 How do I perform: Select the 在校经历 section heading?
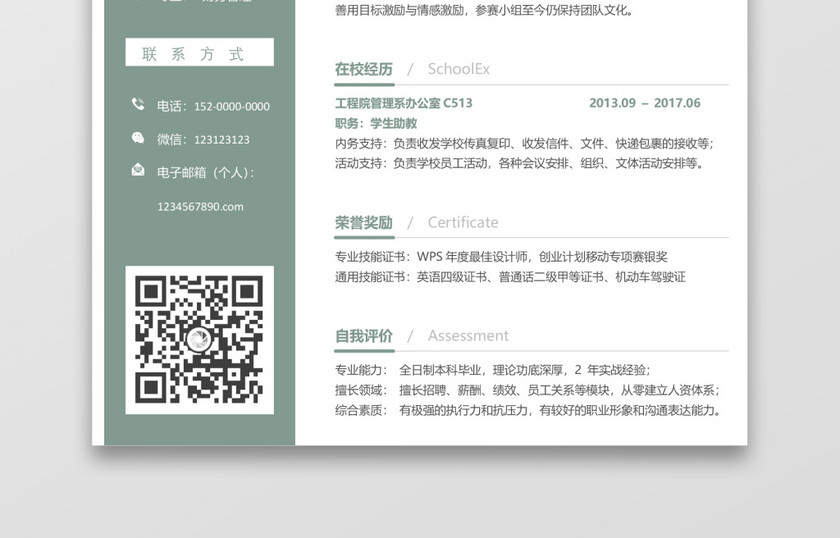(x=364, y=69)
